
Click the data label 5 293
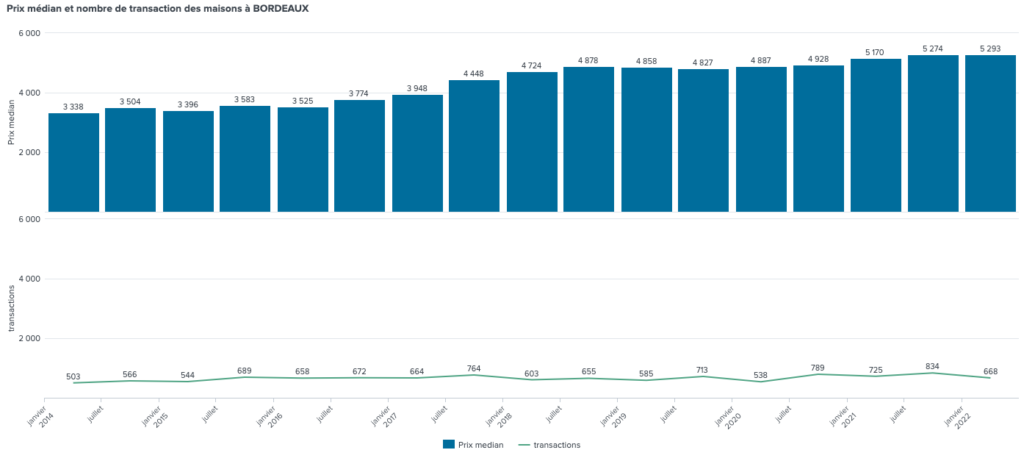point(991,48)
